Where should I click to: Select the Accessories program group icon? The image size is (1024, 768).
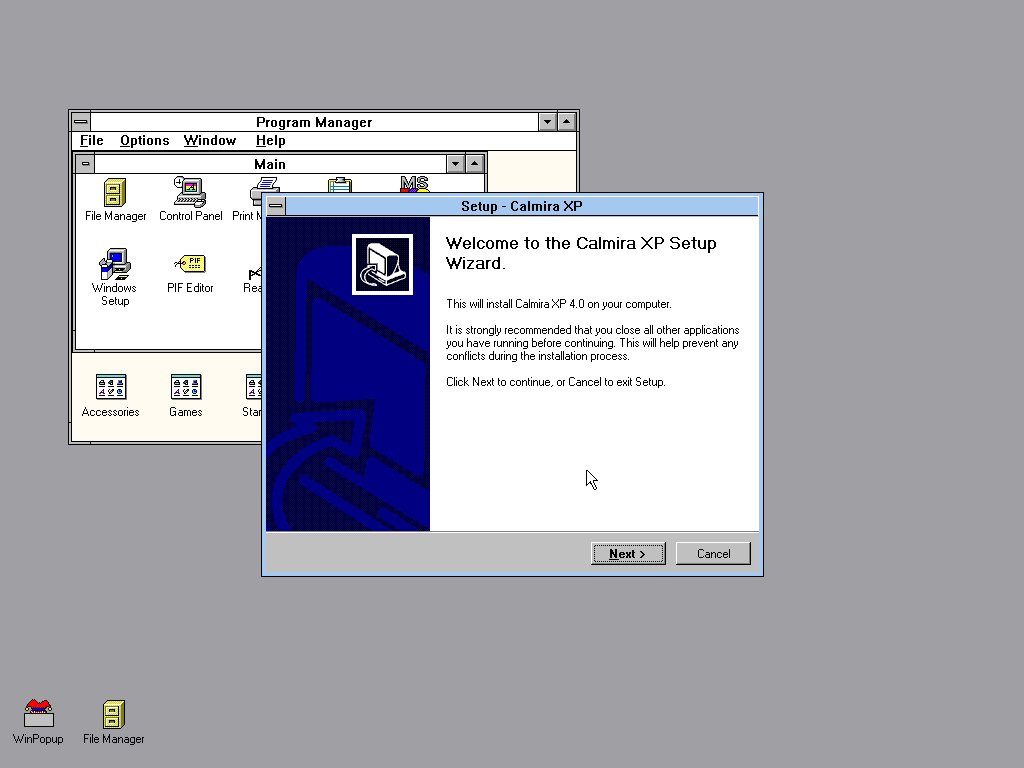click(110, 388)
